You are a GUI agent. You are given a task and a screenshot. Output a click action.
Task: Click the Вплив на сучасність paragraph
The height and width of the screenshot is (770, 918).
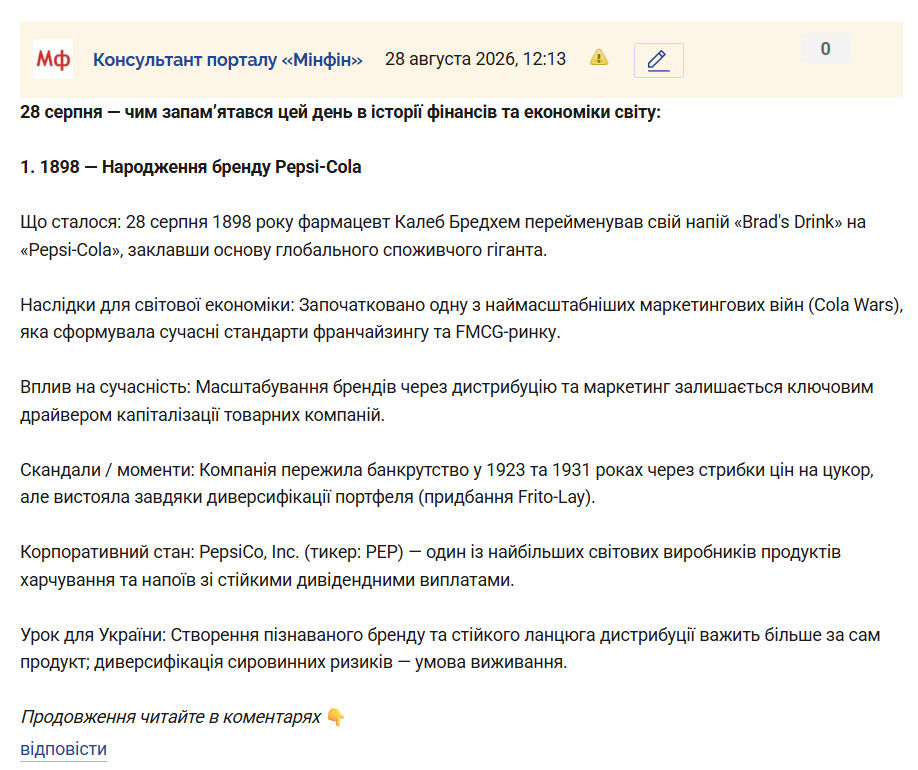pyautogui.click(x=447, y=401)
